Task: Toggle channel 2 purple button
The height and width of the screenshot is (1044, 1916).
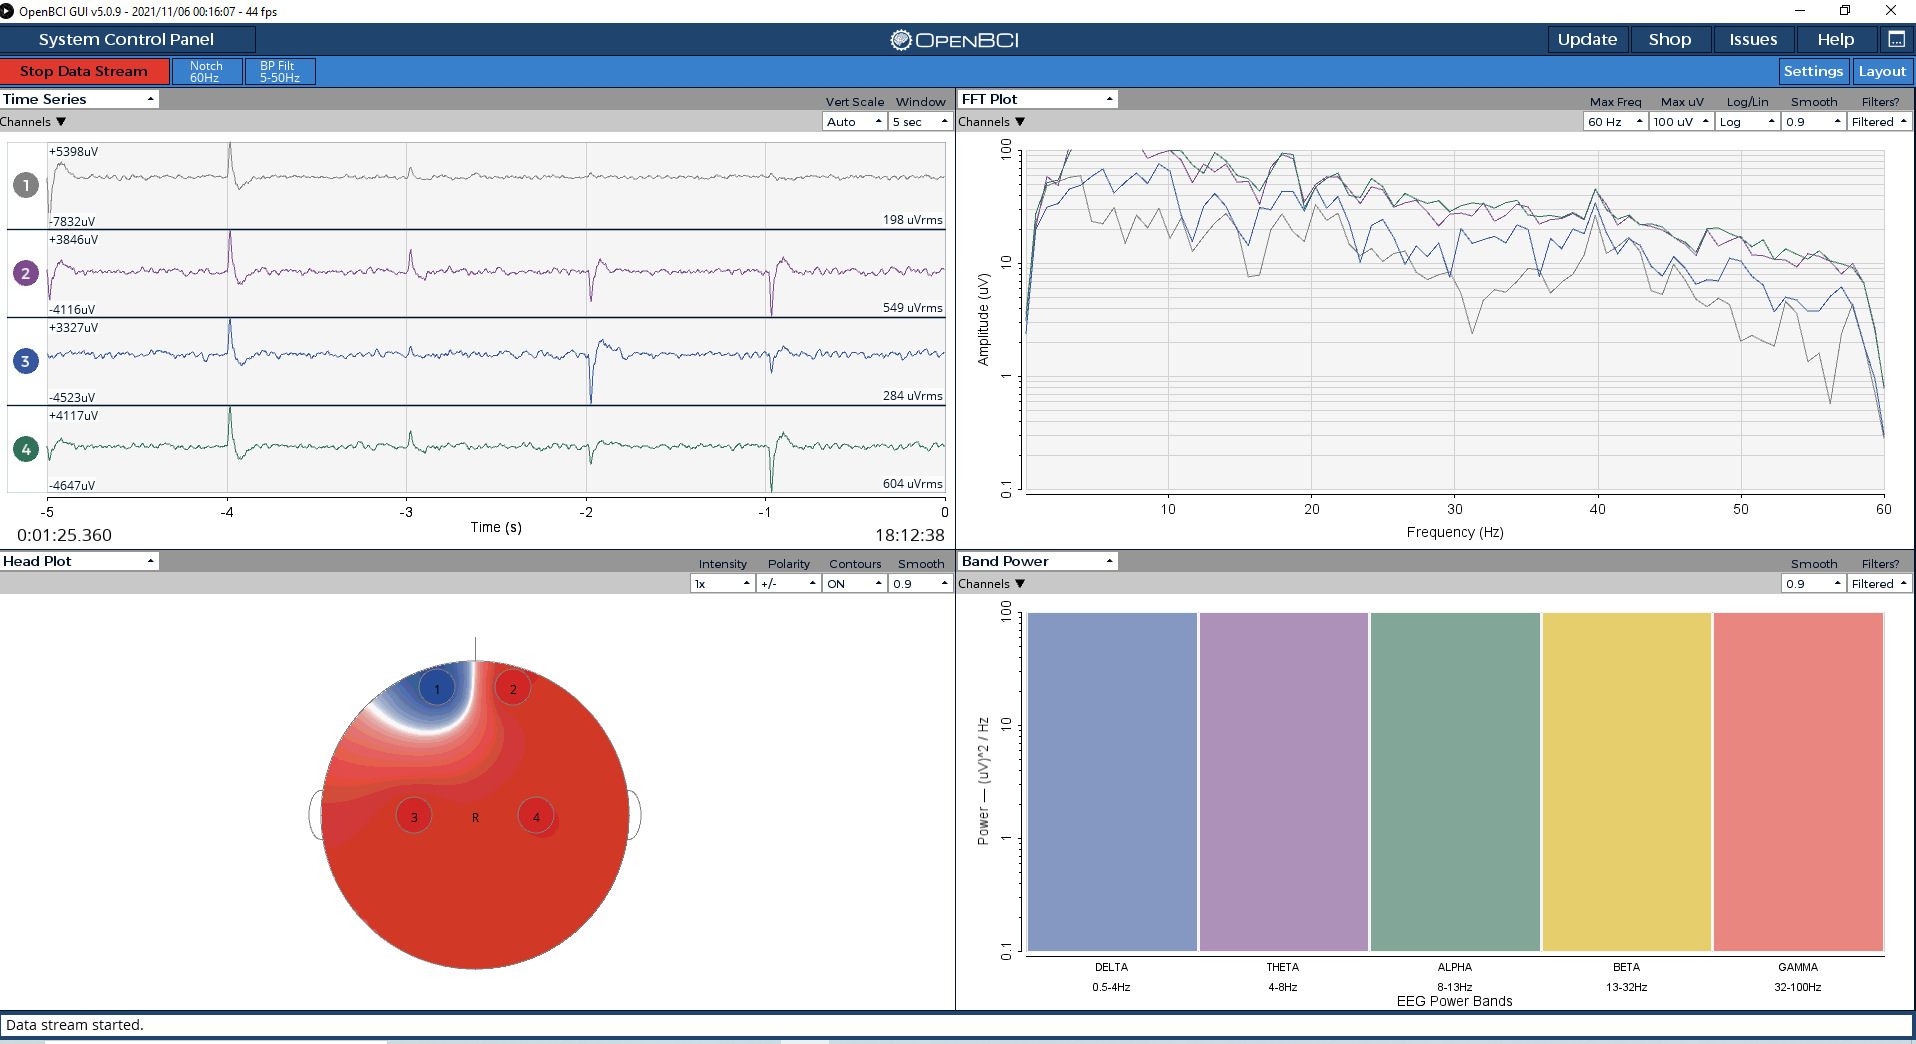Action: 26,273
